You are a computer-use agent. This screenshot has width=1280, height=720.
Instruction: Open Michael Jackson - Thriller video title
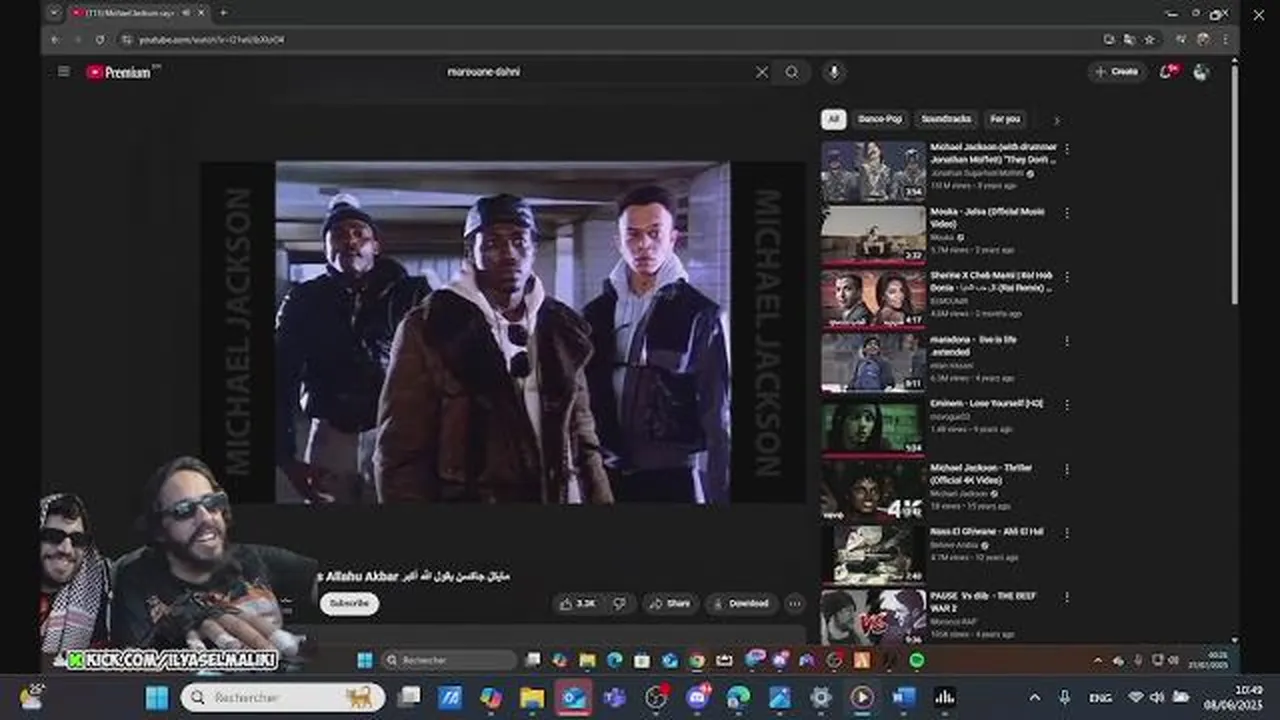point(981,473)
